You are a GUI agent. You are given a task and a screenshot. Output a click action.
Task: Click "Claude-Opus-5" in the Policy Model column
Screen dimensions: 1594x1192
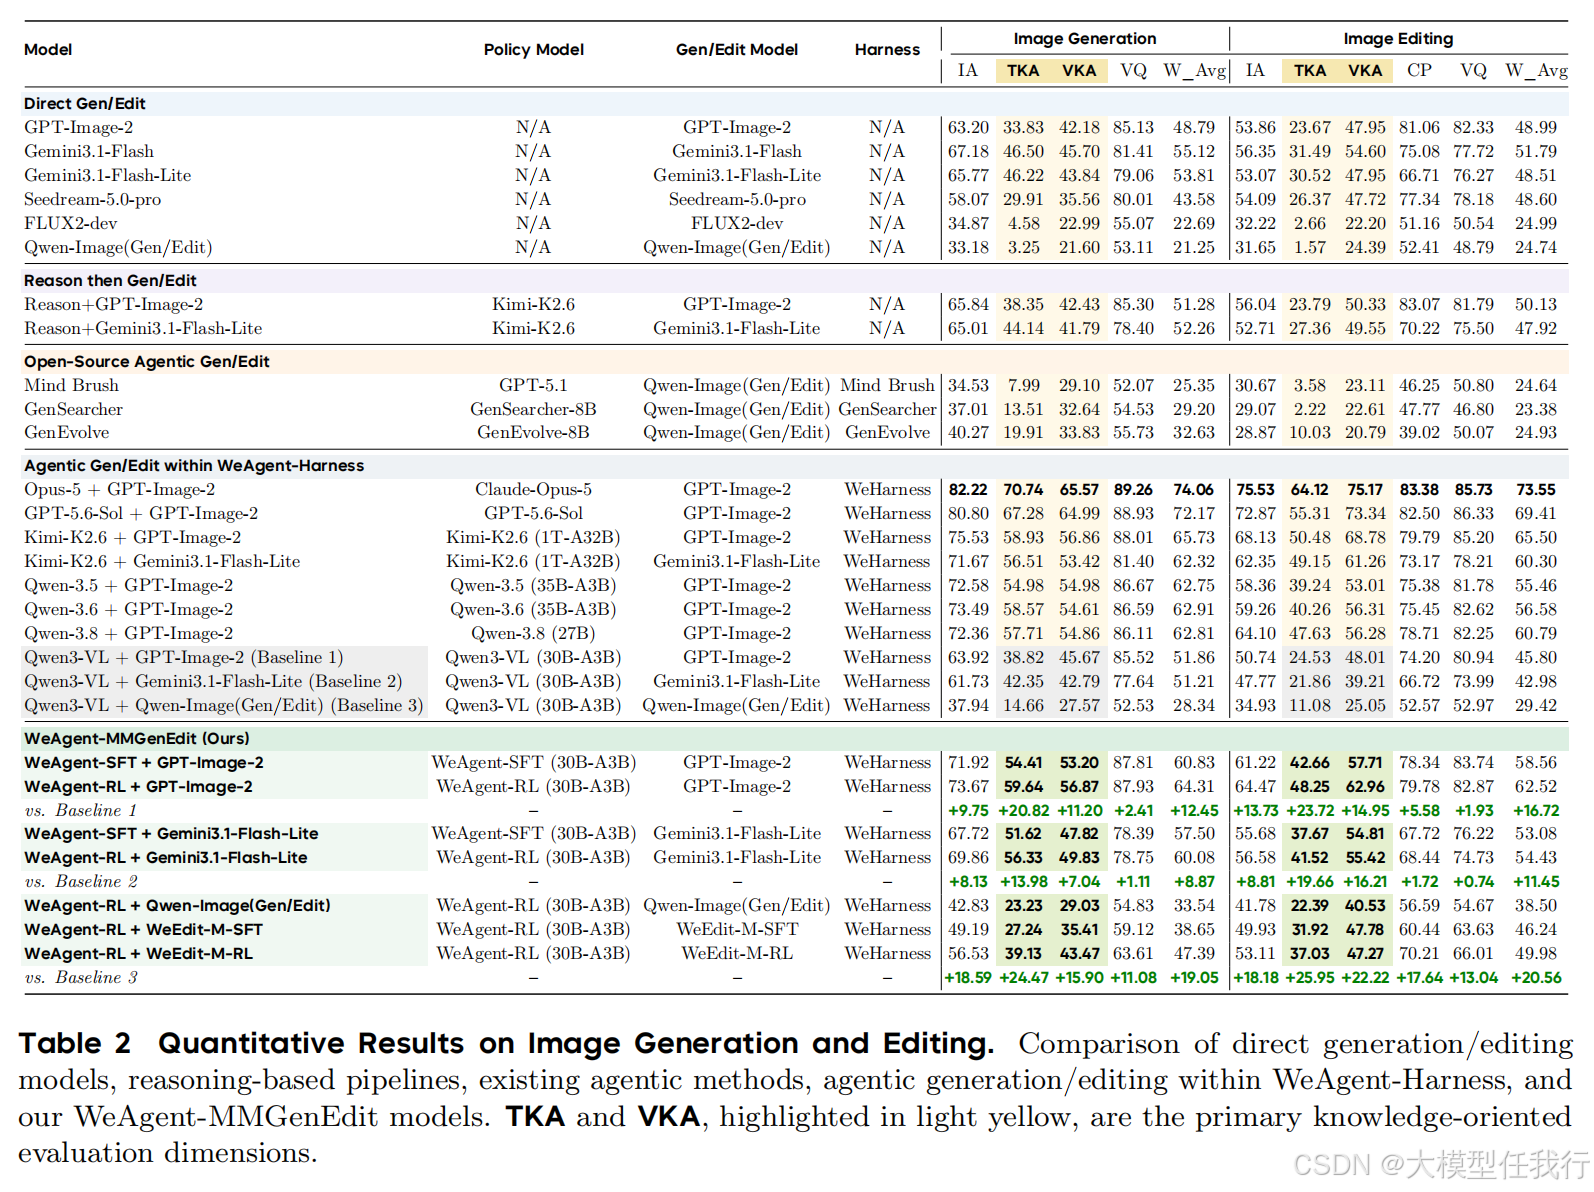tap(533, 490)
